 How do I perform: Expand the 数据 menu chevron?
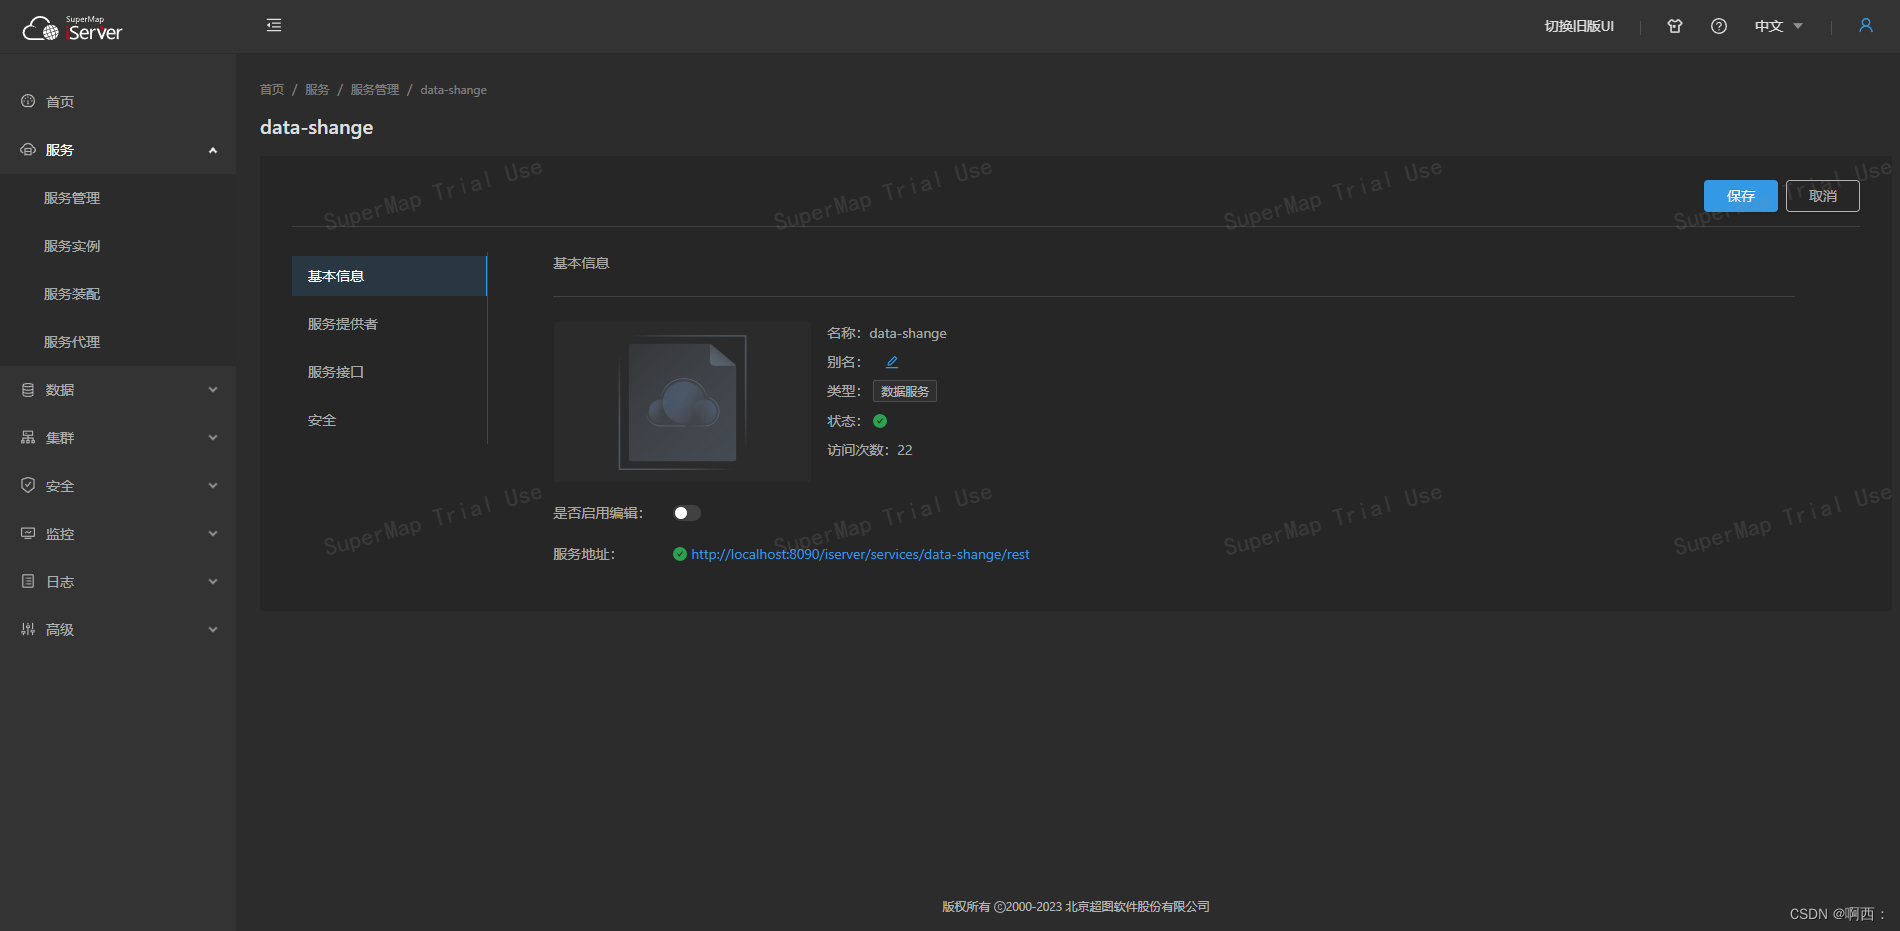(213, 390)
